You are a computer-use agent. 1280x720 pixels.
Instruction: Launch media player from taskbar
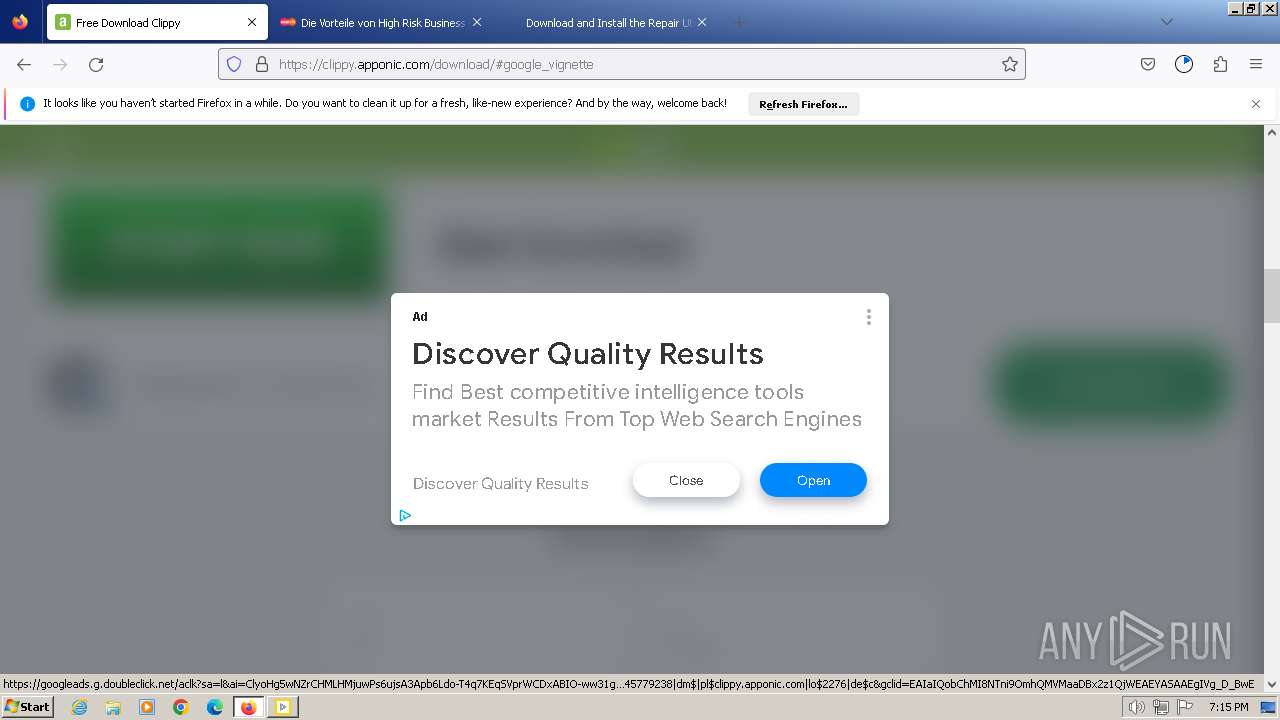click(147, 707)
